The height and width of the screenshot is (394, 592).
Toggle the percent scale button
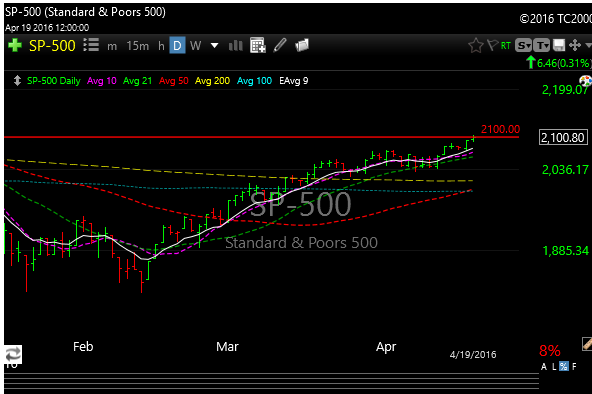click(x=564, y=366)
